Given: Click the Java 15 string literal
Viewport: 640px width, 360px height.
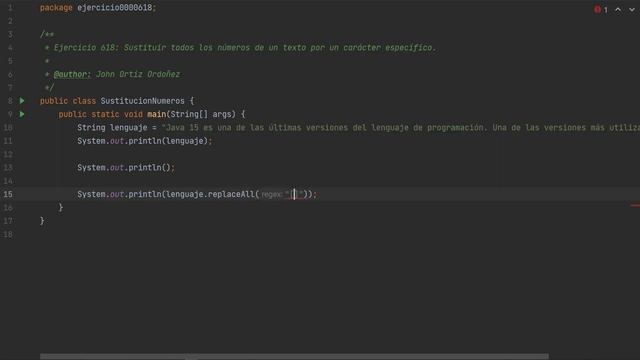Looking at the screenshot, I should (401, 128).
